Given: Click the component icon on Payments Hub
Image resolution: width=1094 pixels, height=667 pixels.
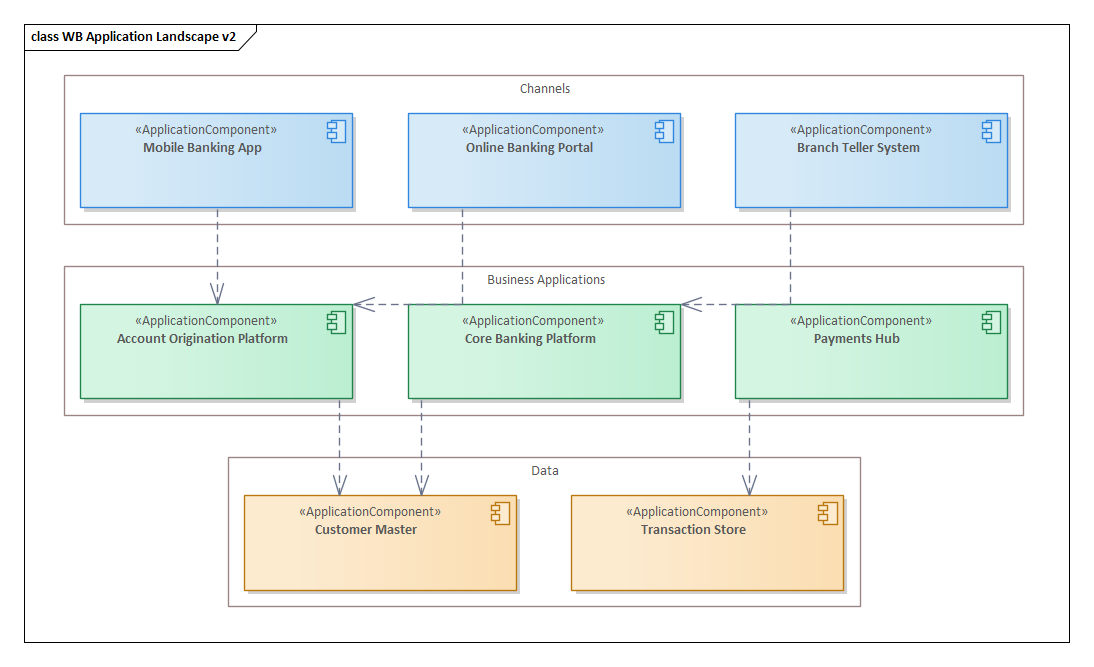Looking at the screenshot, I should coord(991,322).
